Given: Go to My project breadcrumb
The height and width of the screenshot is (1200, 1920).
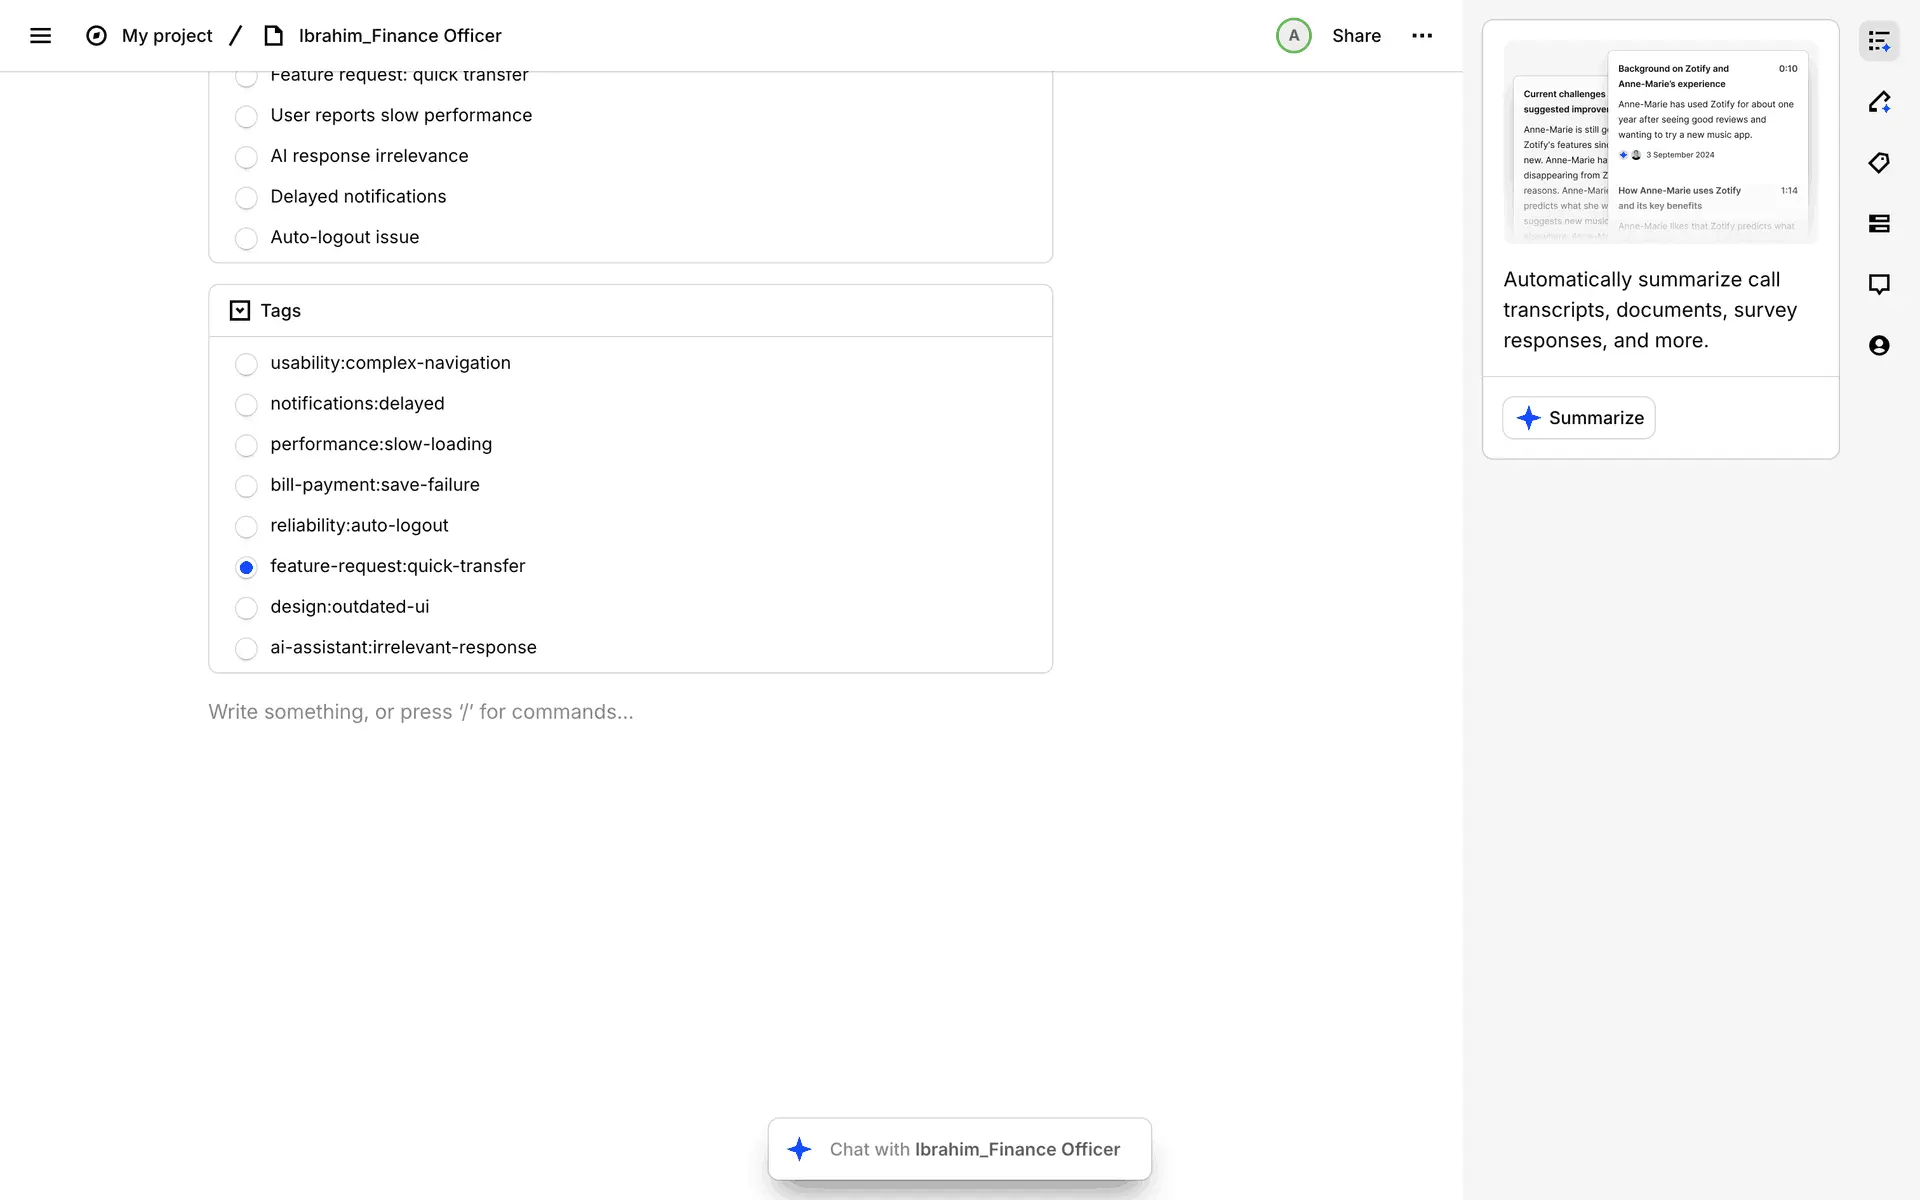Looking at the screenshot, I should tap(167, 36).
